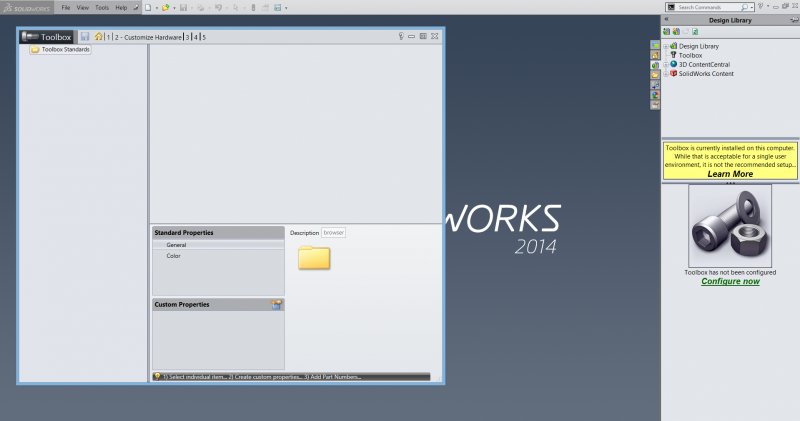800x421 pixels.
Task: Select step 2 - Customize Hardware
Action: click(148, 37)
